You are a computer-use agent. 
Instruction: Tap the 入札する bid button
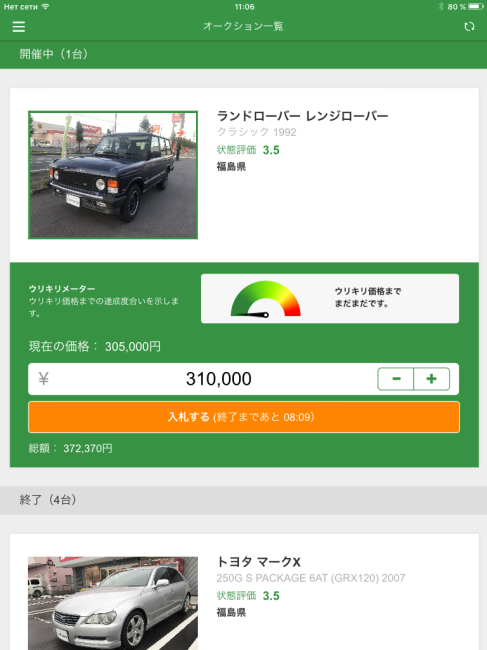pyautogui.click(x=244, y=417)
